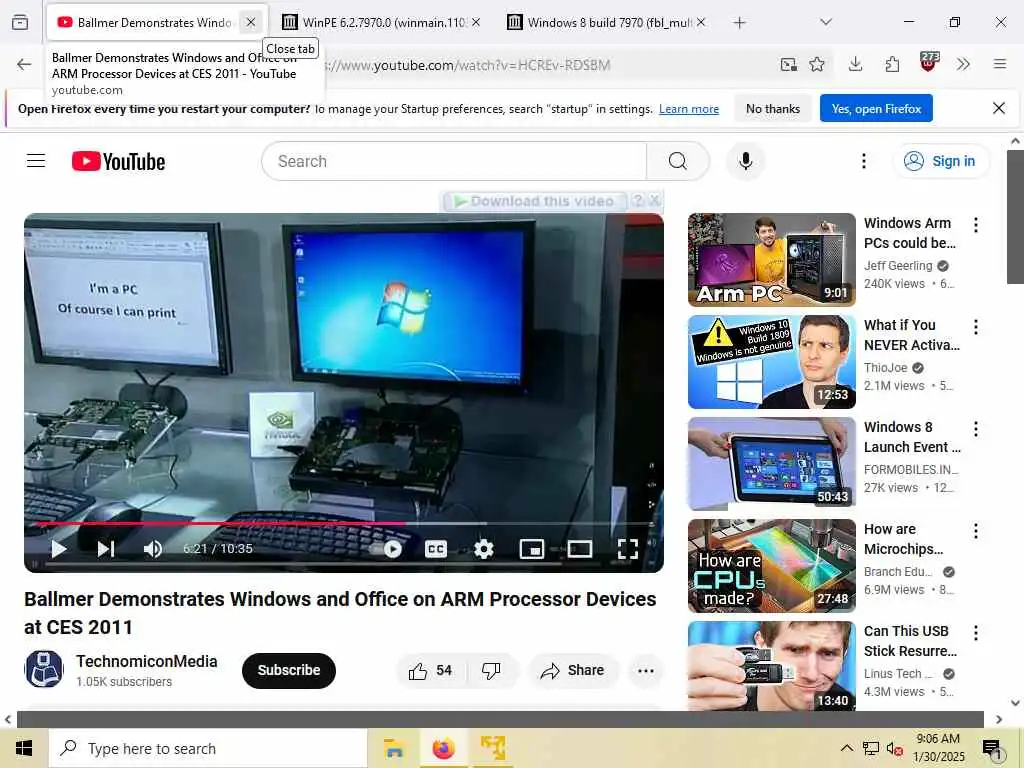Expand the list all tabs dropdown
Screen dimensions: 1024x768
coord(825,22)
